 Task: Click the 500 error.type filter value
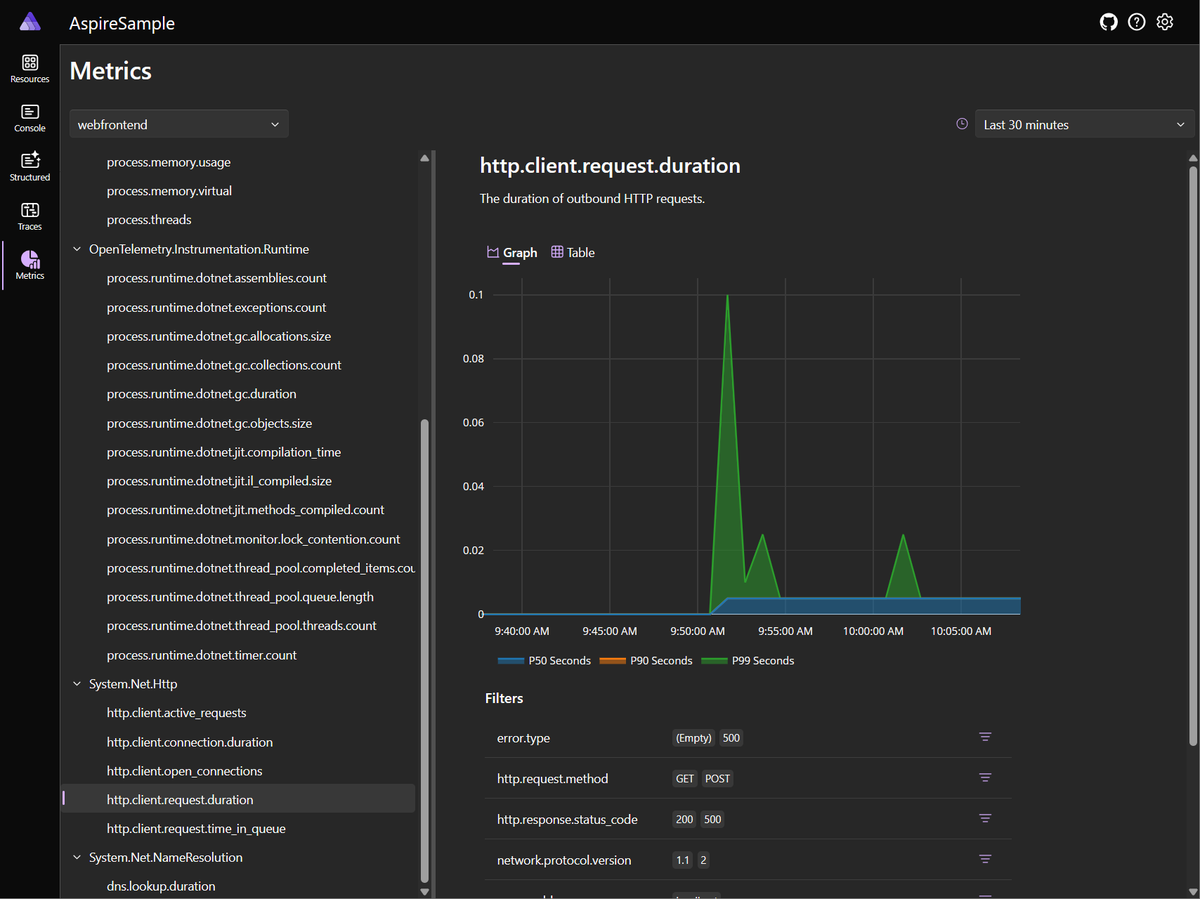pos(731,738)
